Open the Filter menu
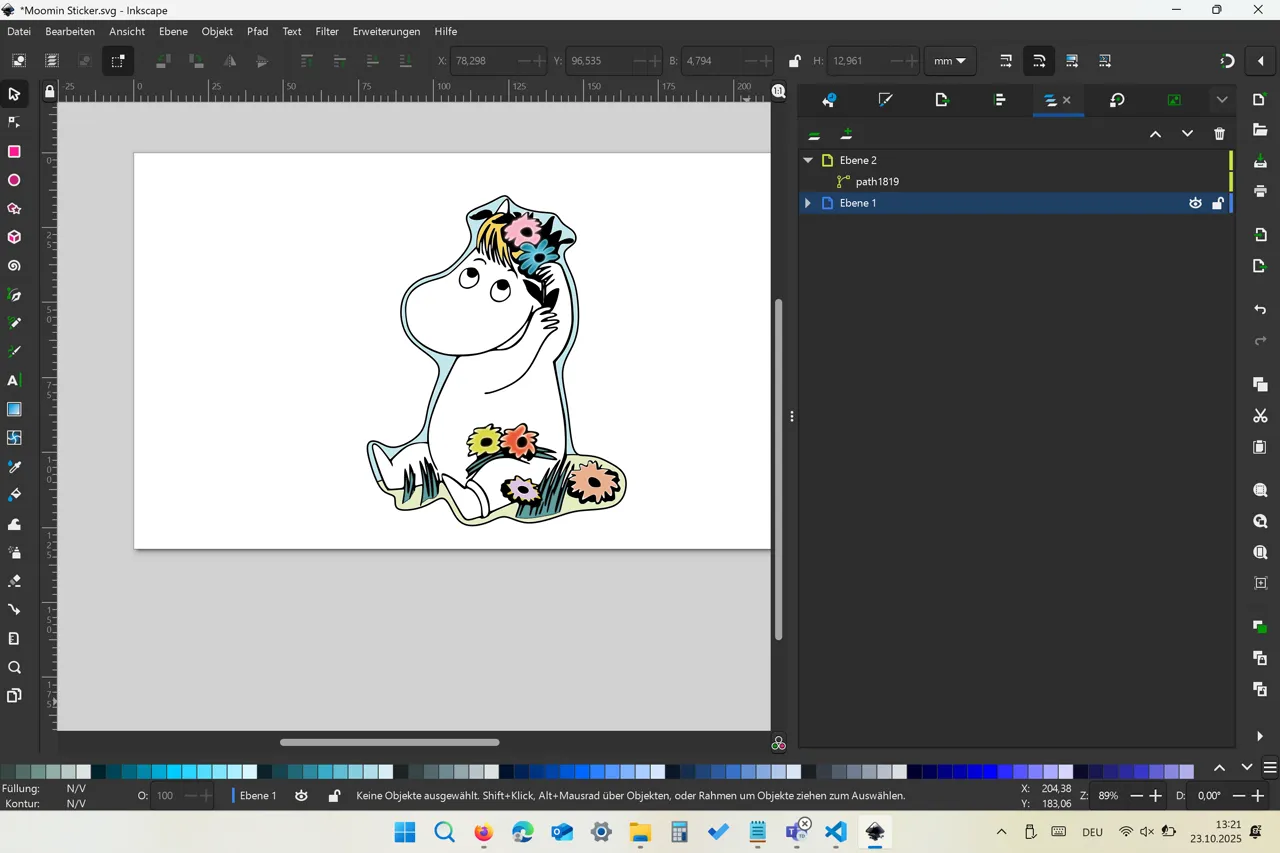The height and width of the screenshot is (853, 1280). (x=327, y=31)
